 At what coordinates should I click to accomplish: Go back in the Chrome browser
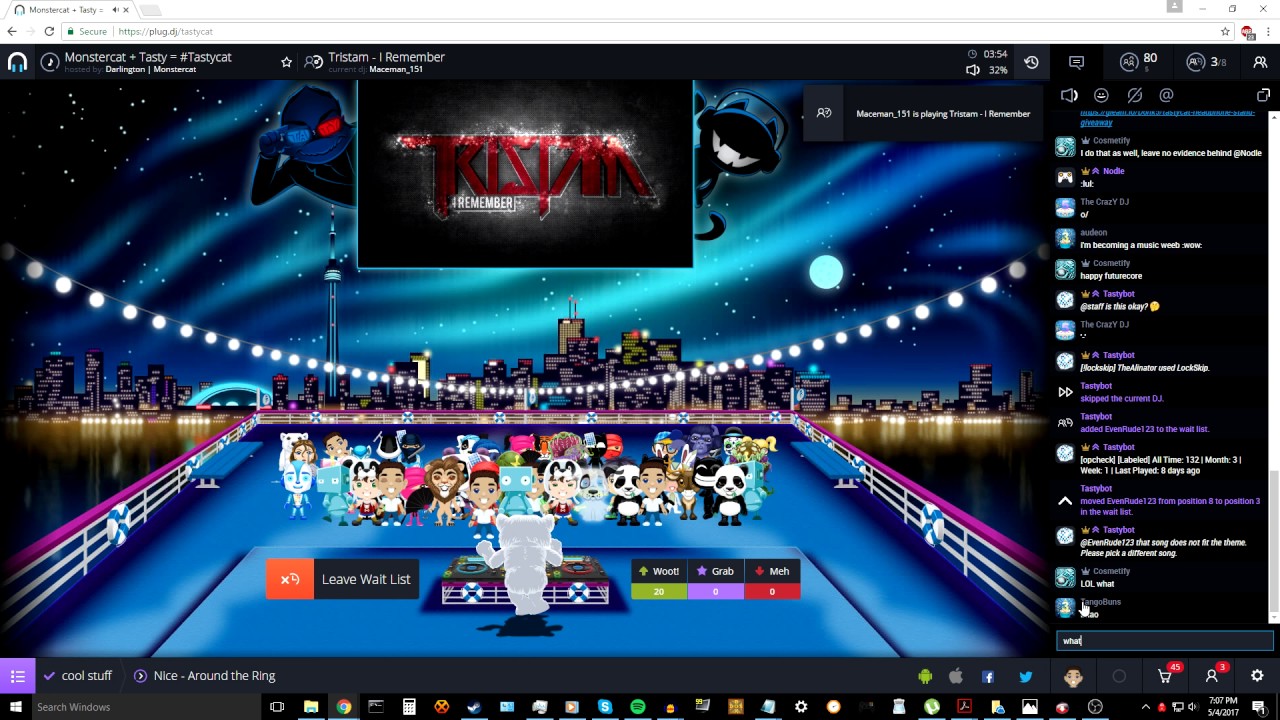click(12, 32)
